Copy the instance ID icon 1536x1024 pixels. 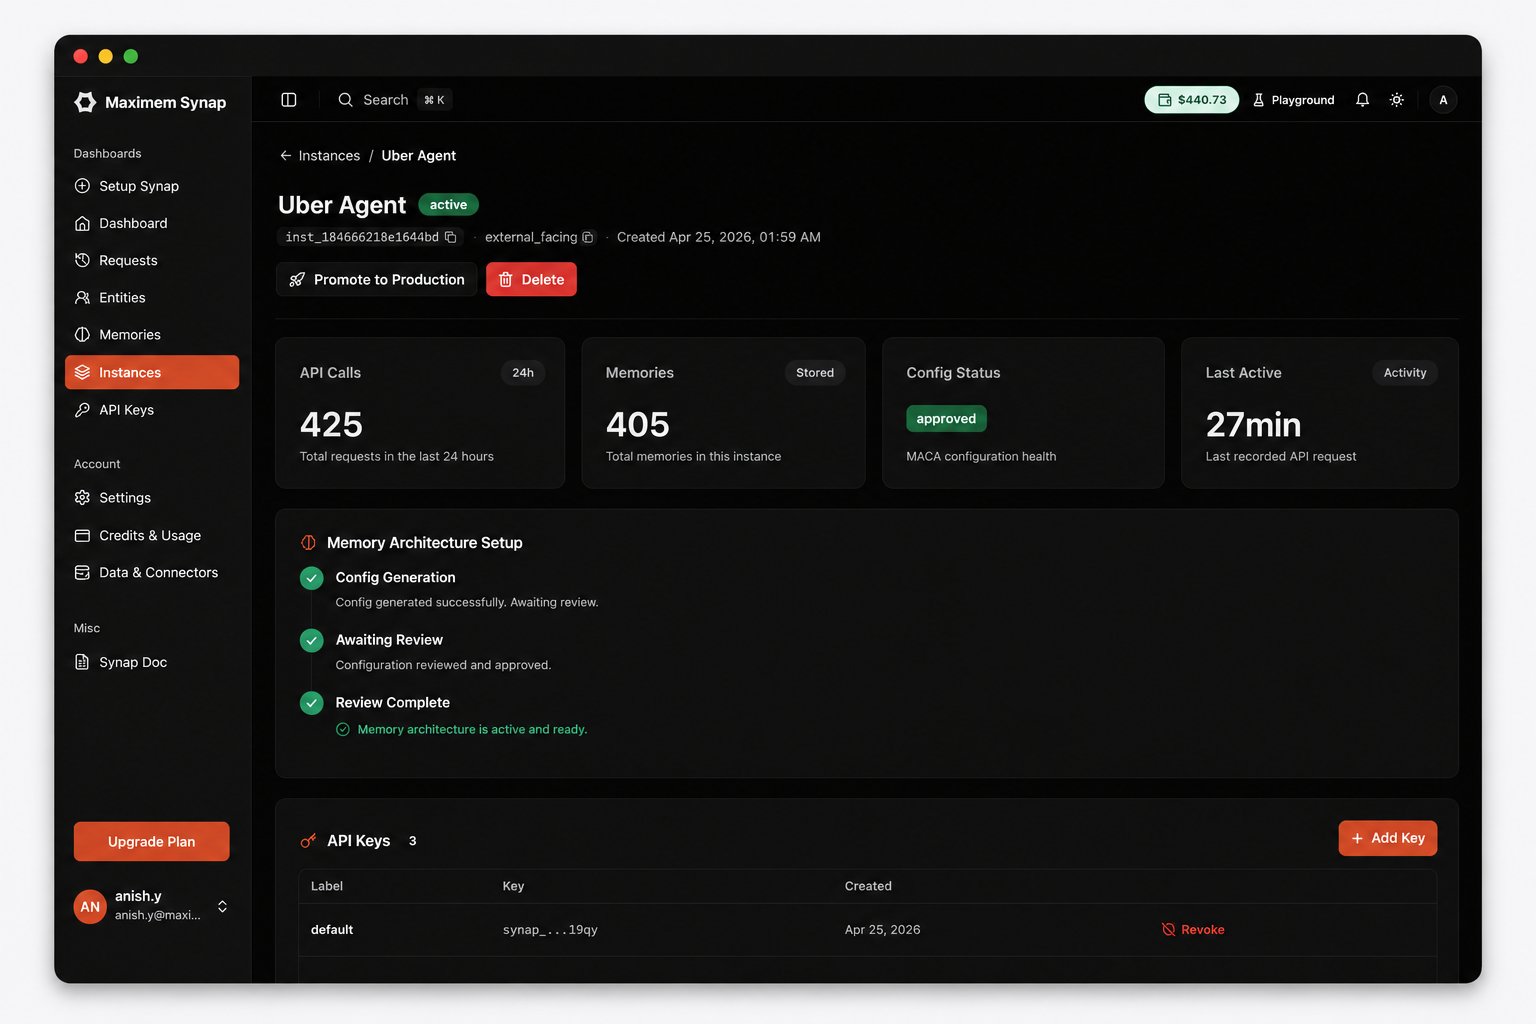[x=451, y=237]
